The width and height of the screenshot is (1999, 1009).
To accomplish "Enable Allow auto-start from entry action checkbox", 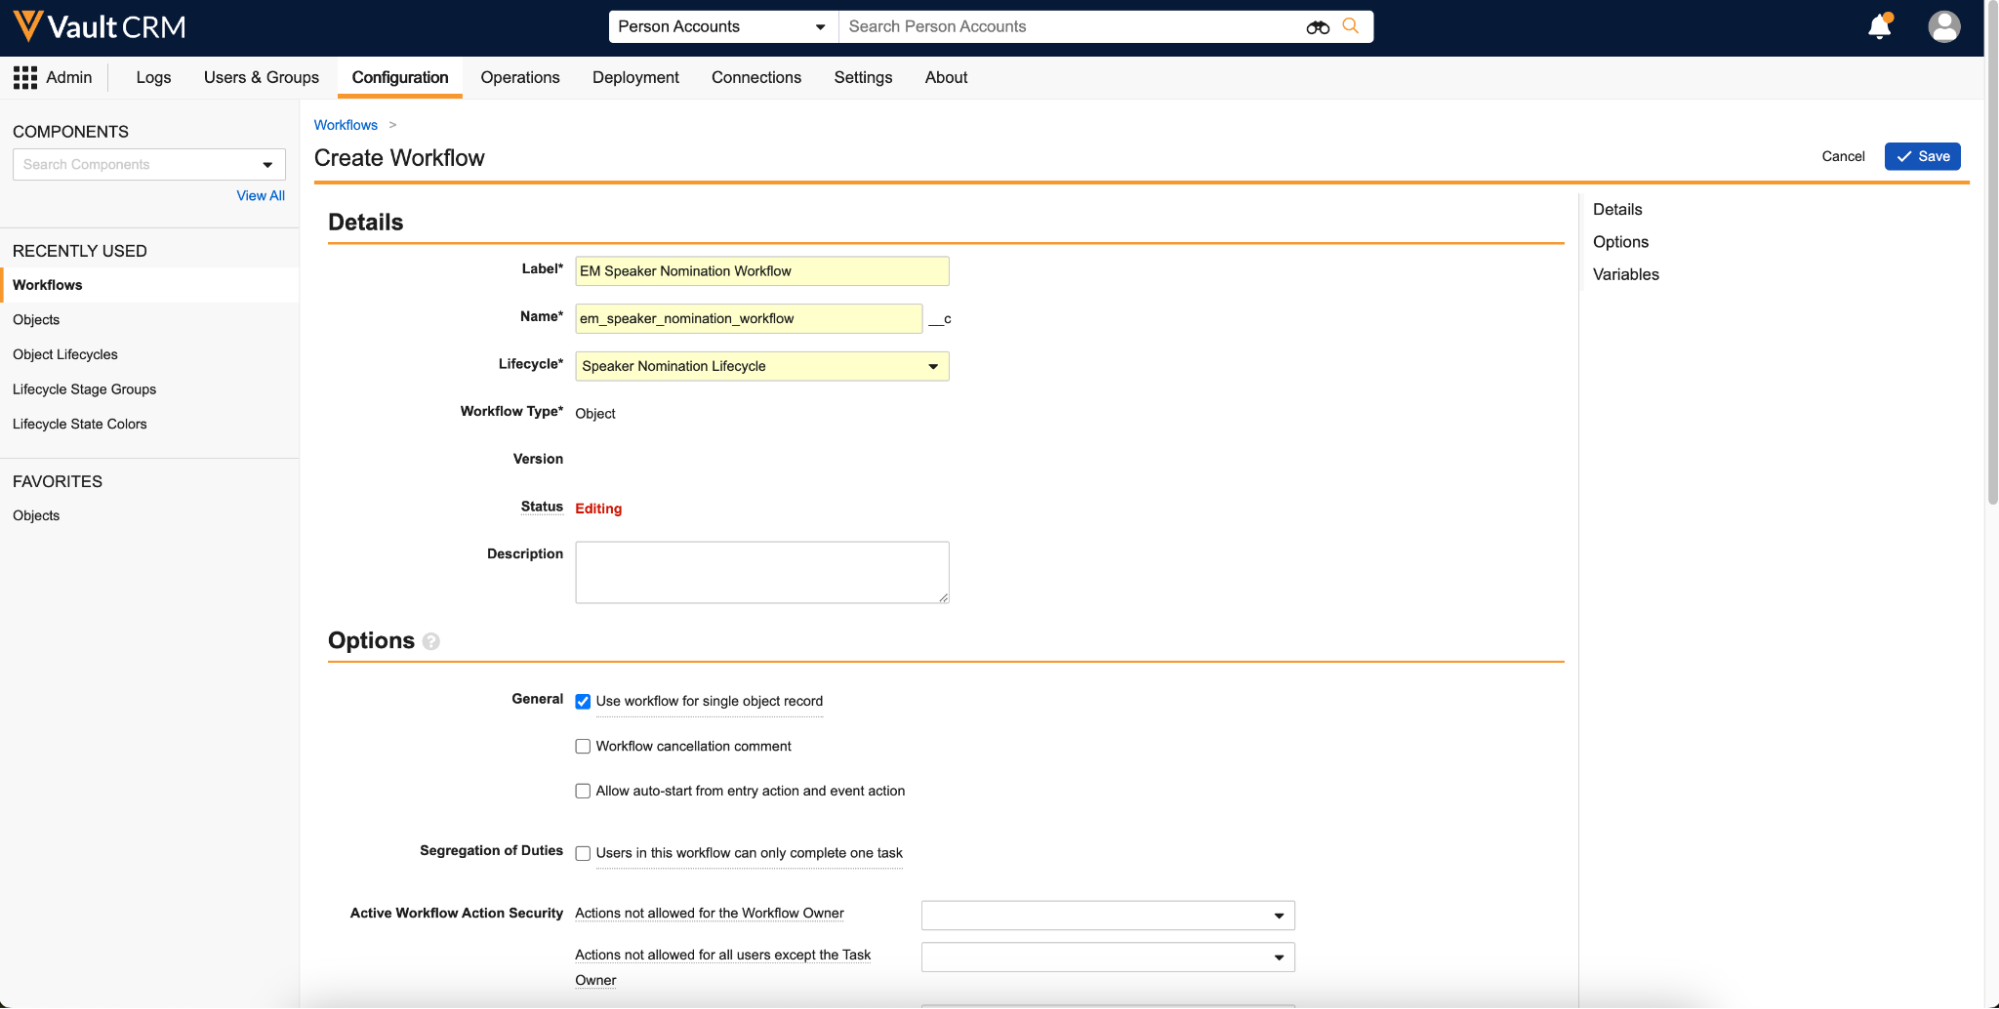I will pyautogui.click(x=583, y=791).
